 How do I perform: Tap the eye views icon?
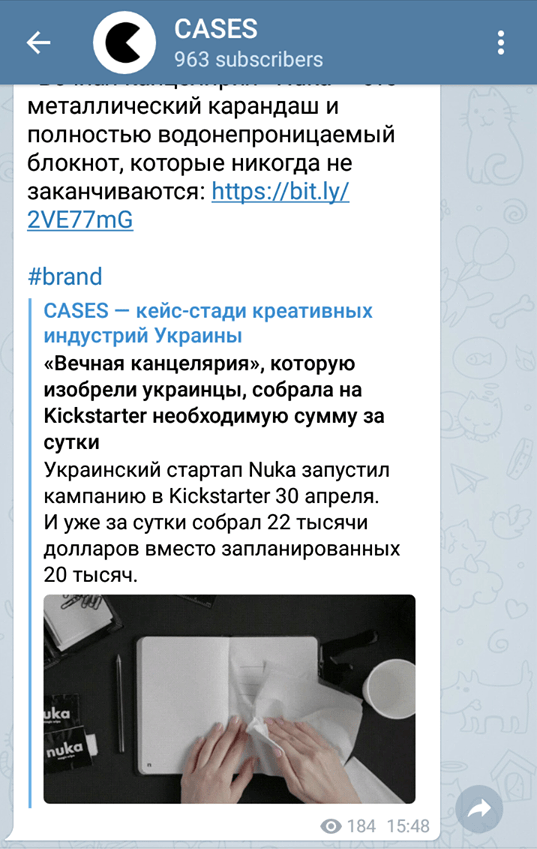[331, 826]
